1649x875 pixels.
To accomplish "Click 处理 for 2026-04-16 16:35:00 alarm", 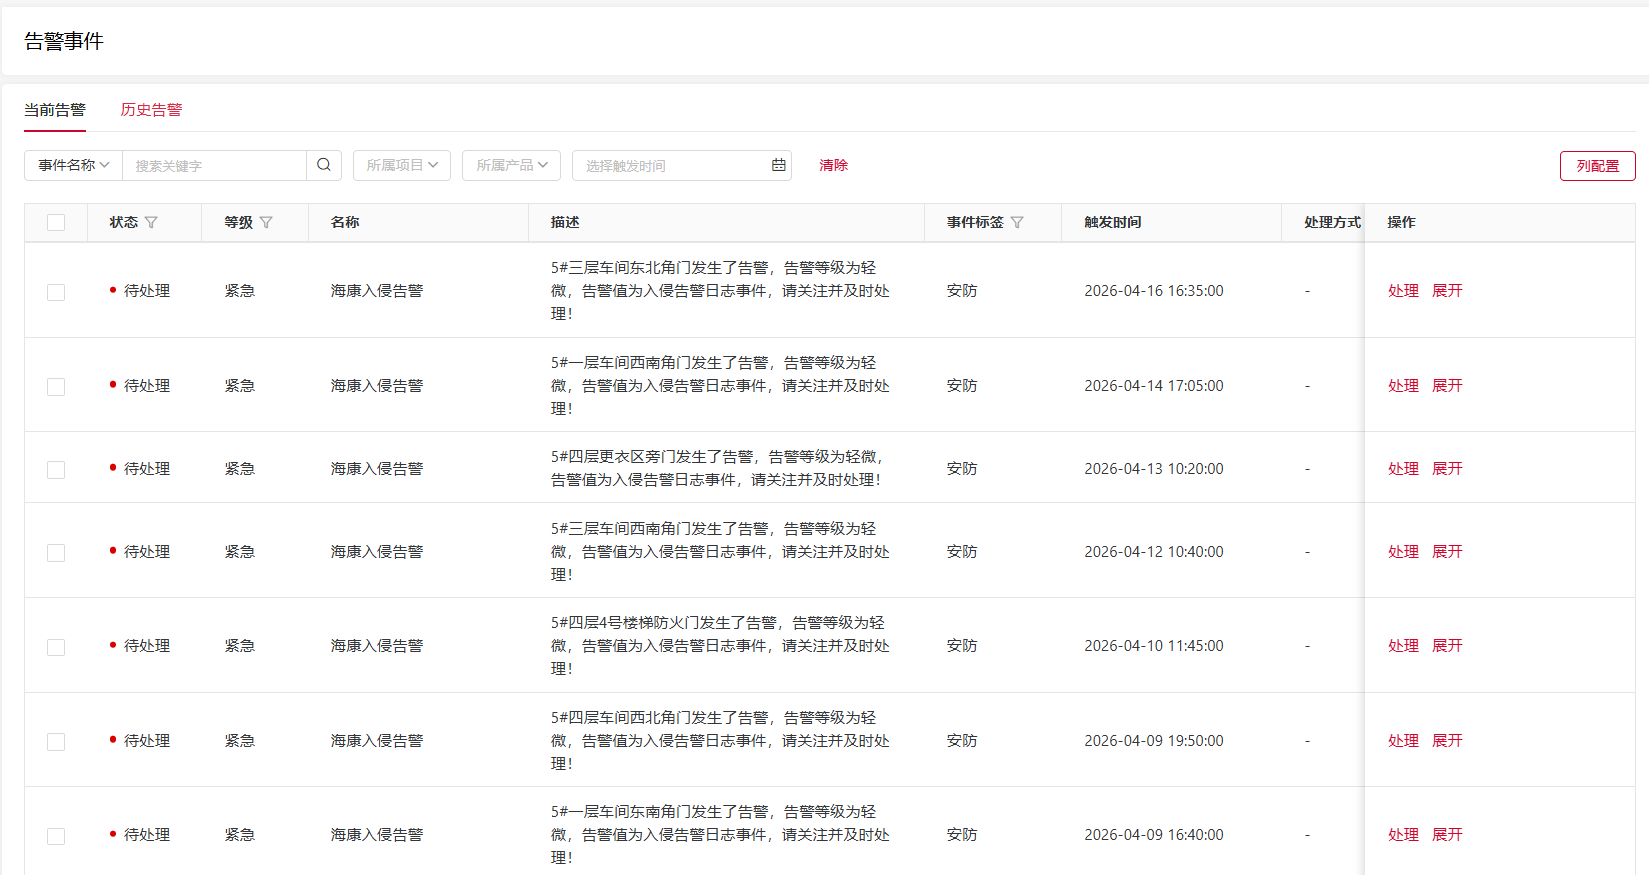I will click(x=1403, y=291).
